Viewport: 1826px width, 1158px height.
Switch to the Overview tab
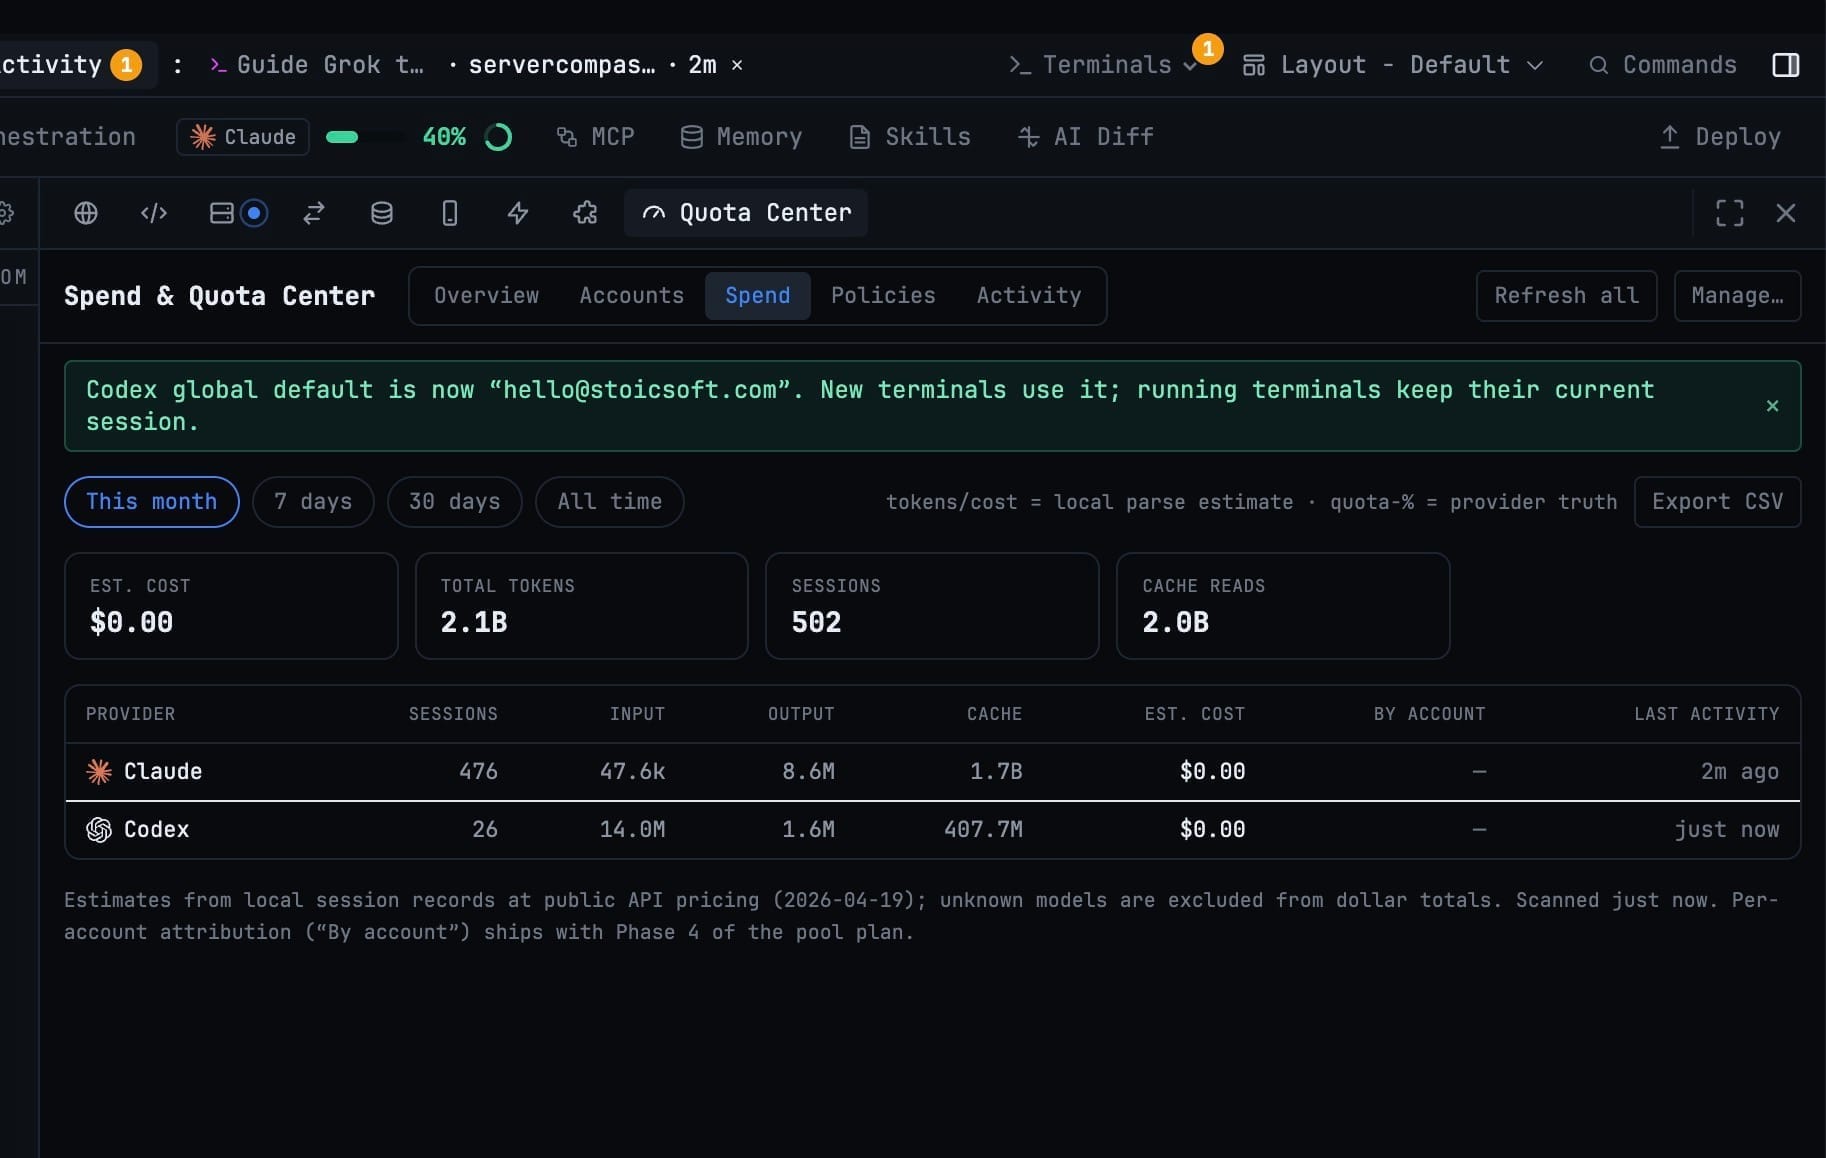tap(486, 296)
